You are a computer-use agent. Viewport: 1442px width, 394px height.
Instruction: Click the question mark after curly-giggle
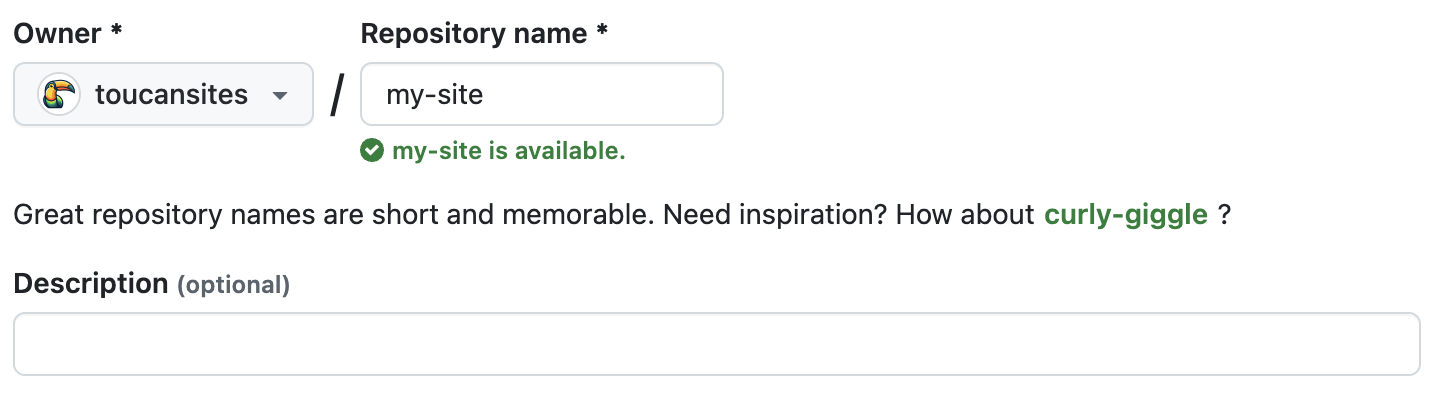1223,215
